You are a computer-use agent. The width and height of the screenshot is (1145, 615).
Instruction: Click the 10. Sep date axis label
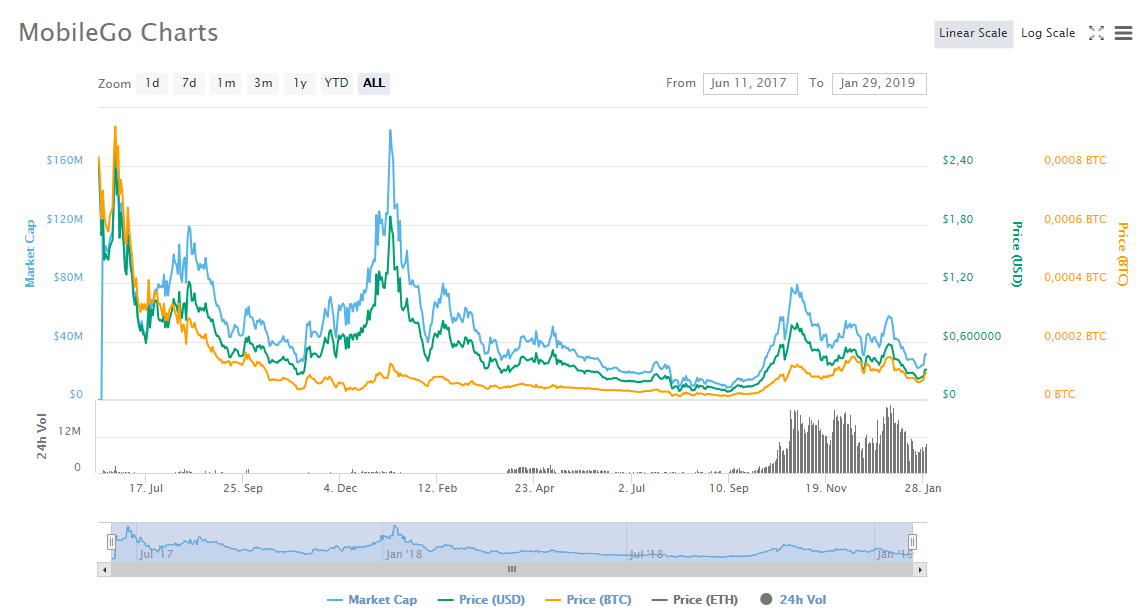pyautogui.click(x=729, y=488)
